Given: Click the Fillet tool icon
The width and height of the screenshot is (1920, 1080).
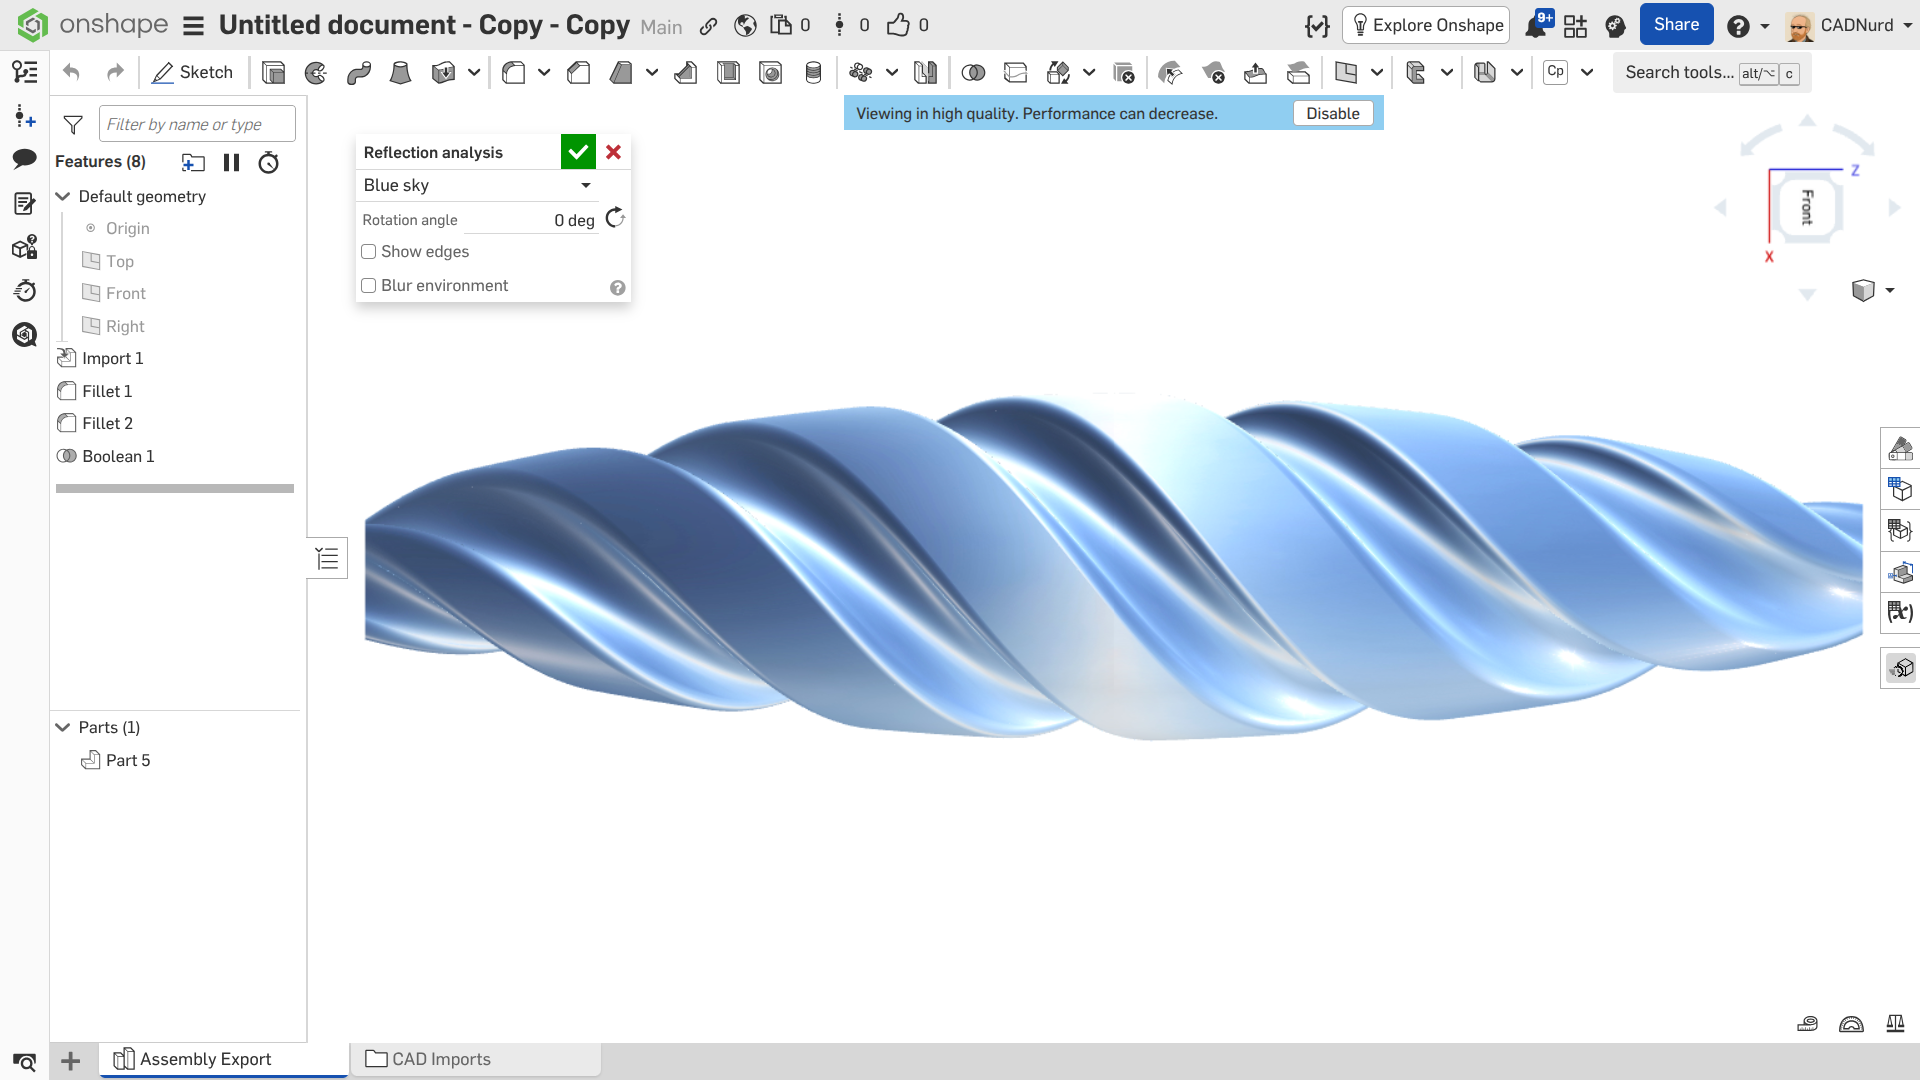Looking at the screenshot, I should 514,72.
